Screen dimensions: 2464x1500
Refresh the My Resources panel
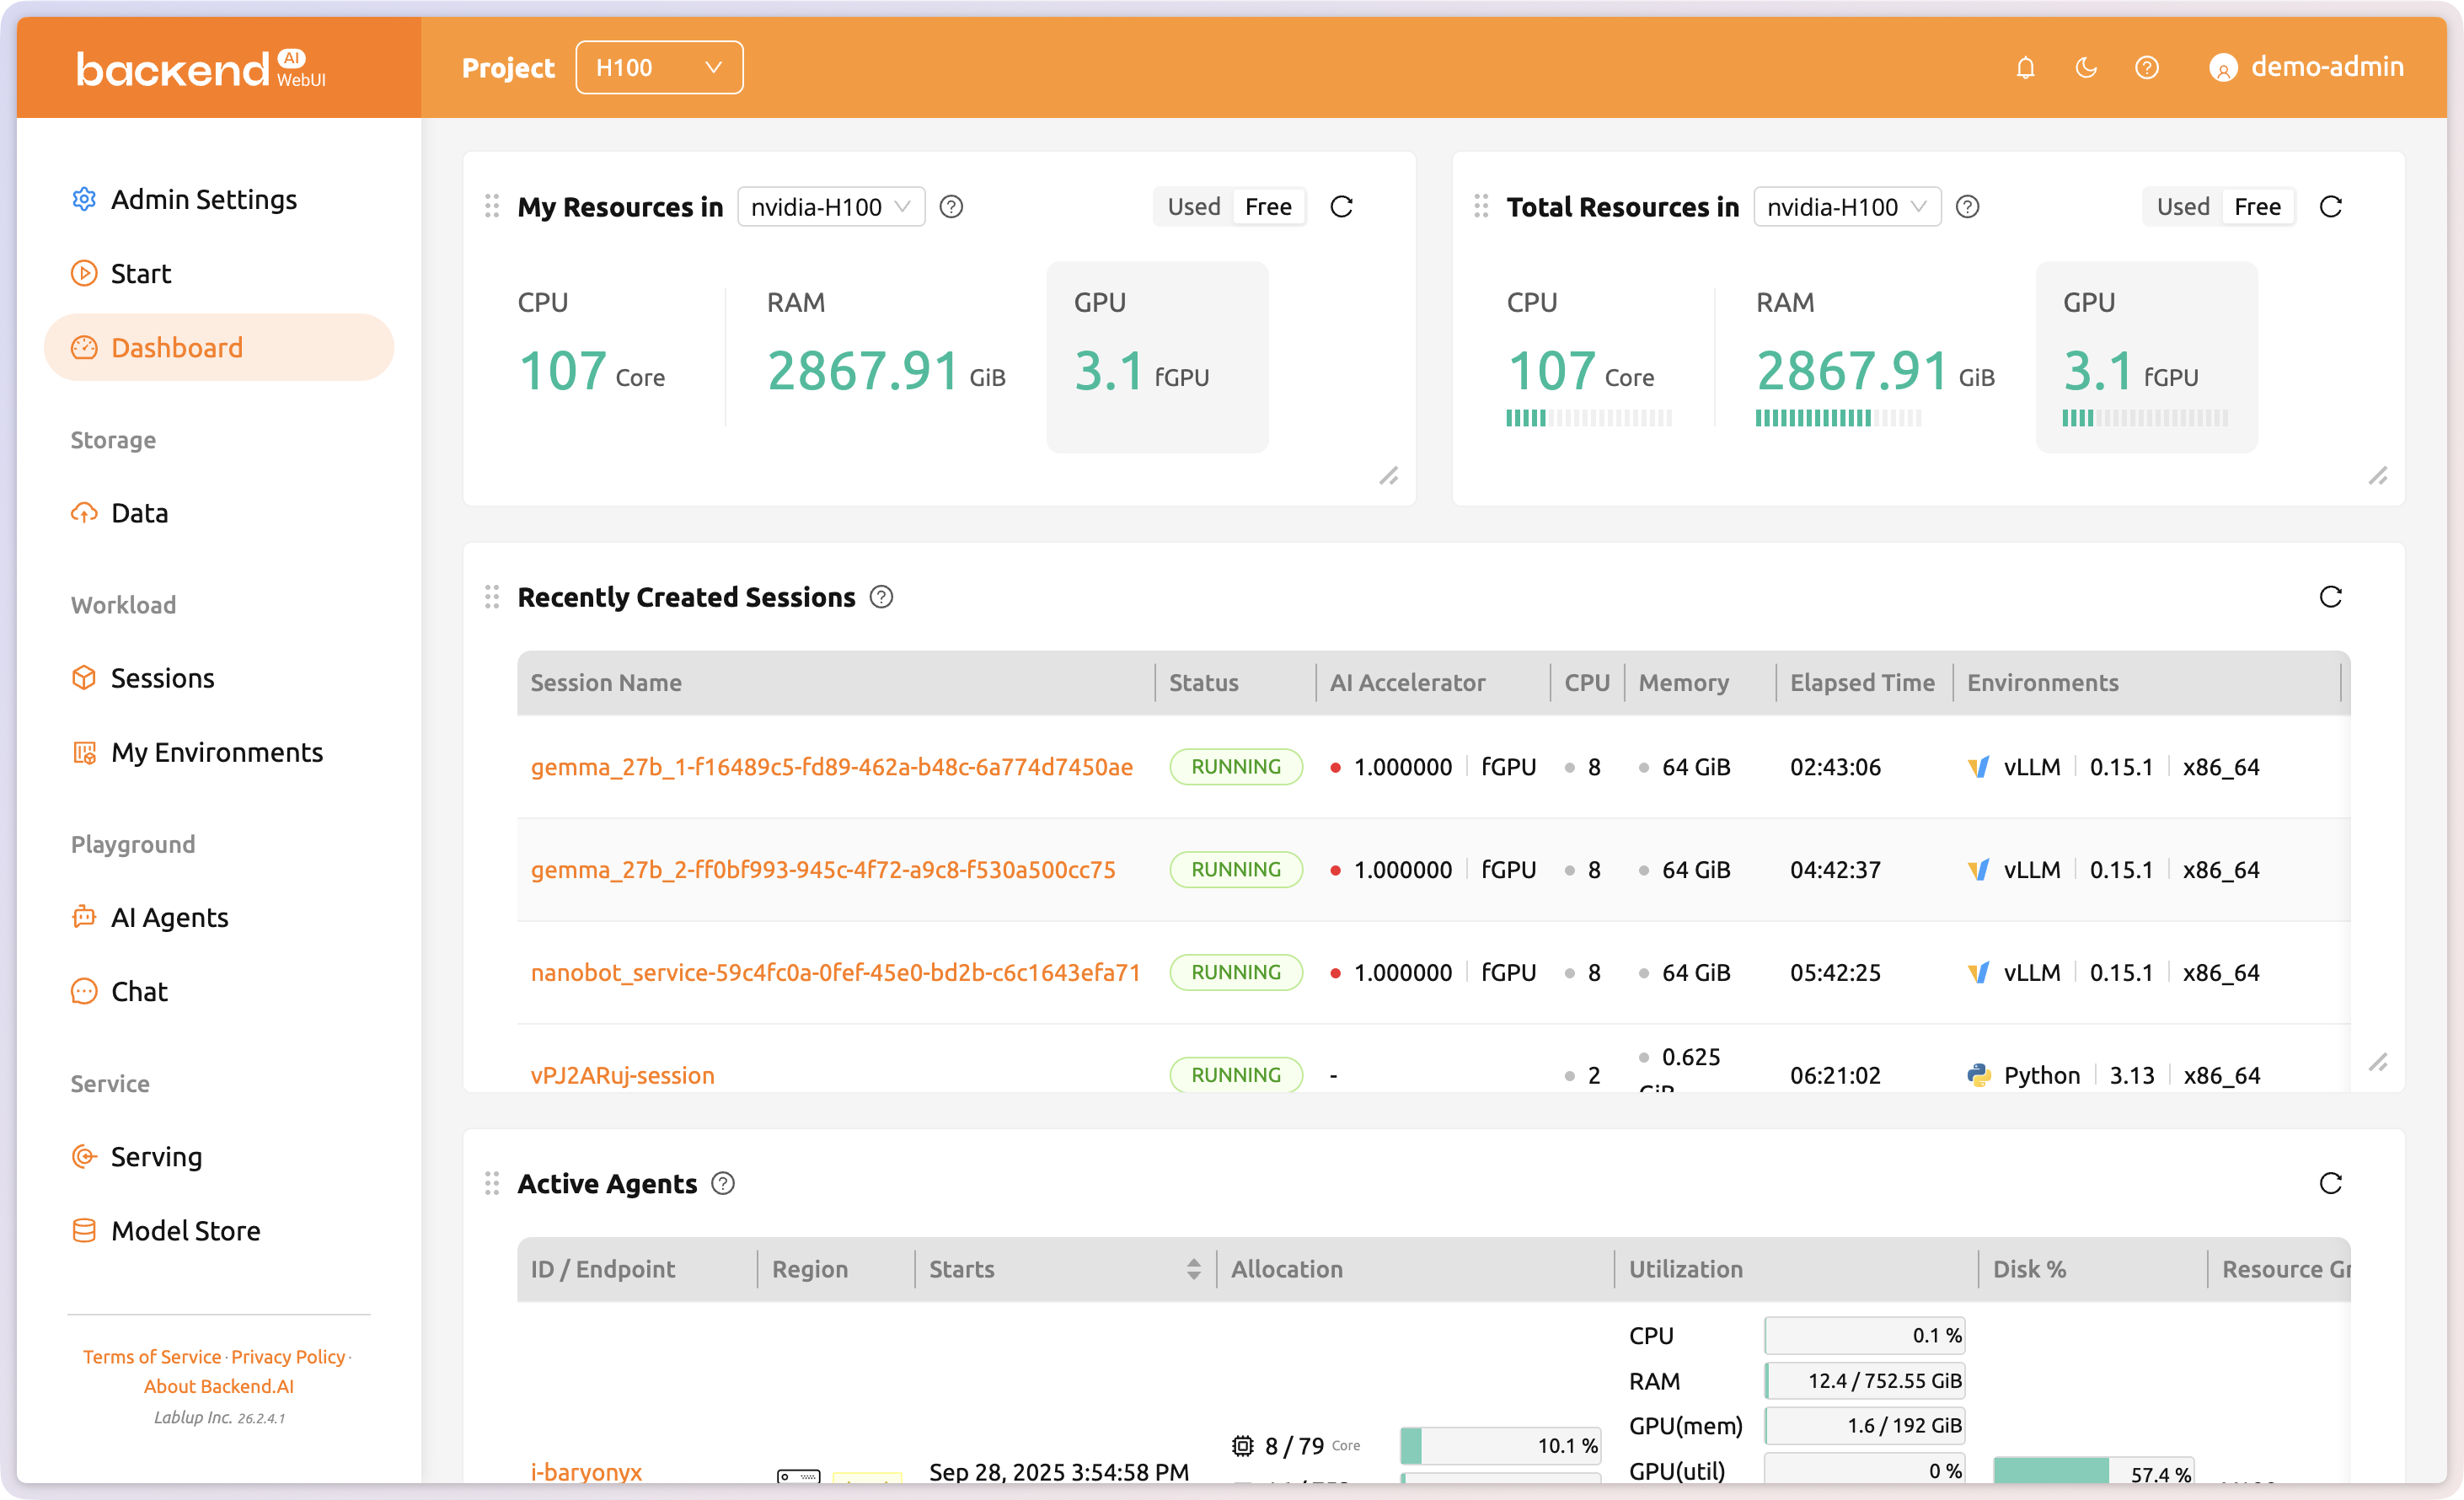pos(1341,206)
